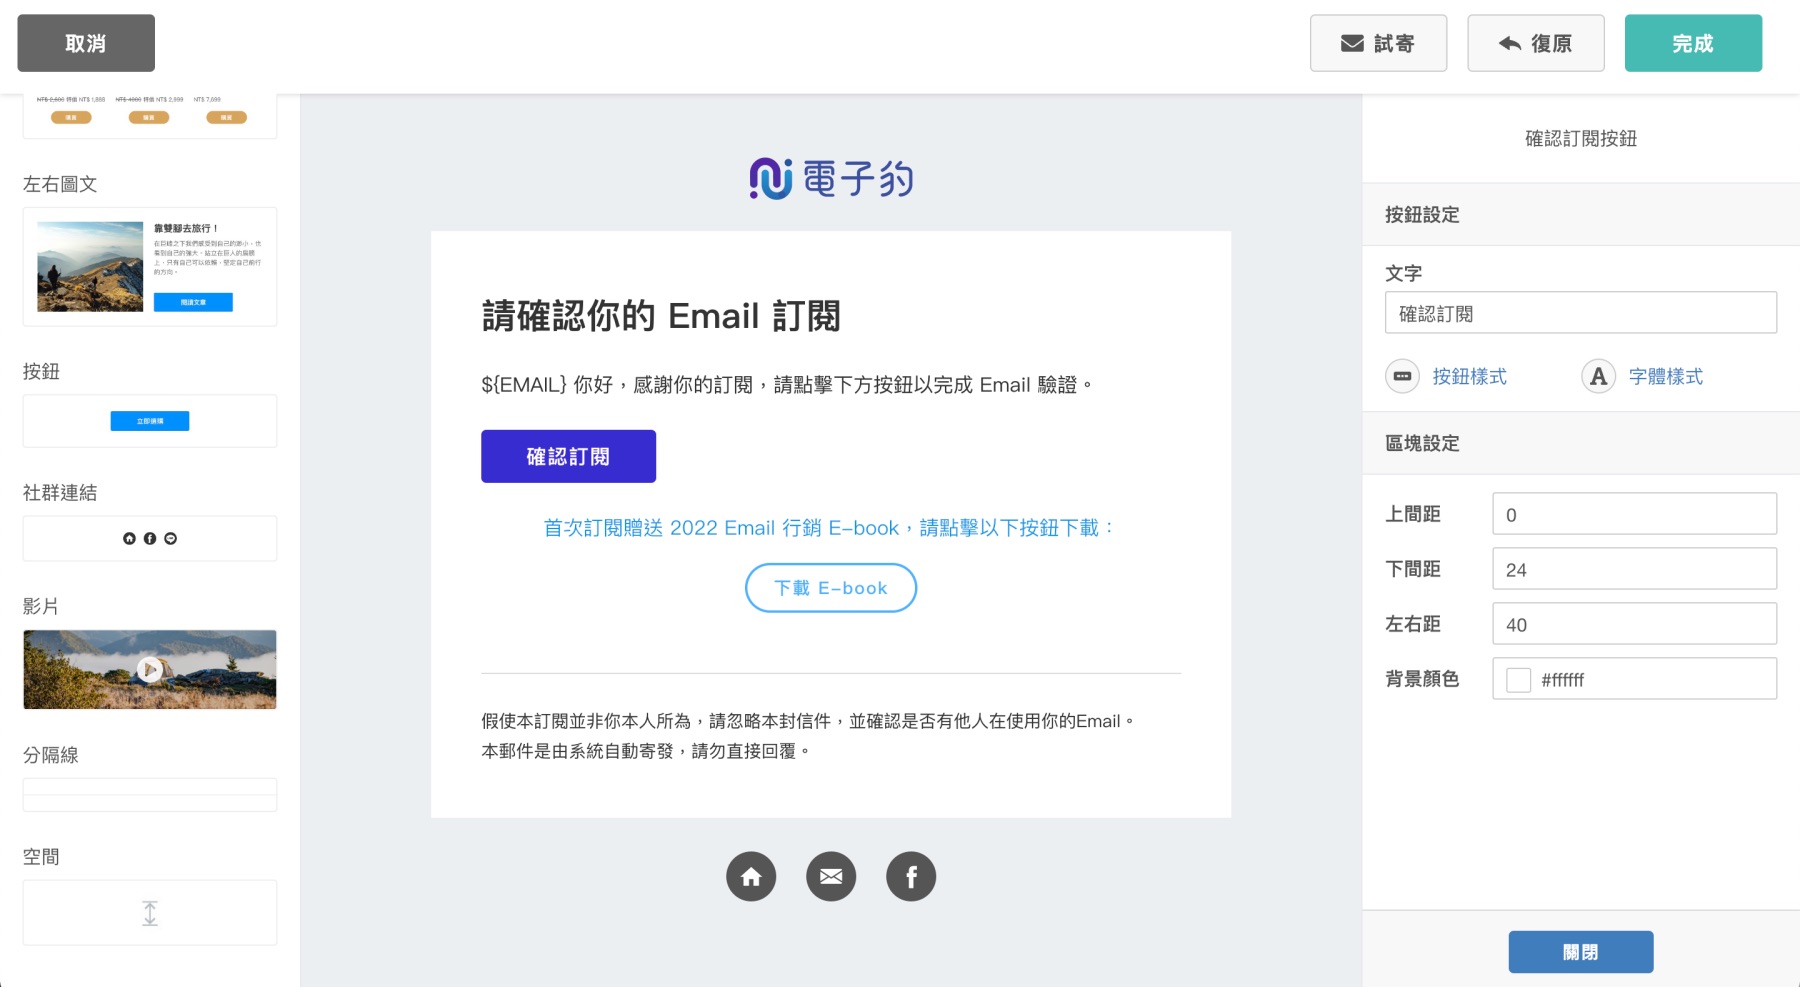Click the mail icon in email footer
1800x987 pixels.
point(831,877)
